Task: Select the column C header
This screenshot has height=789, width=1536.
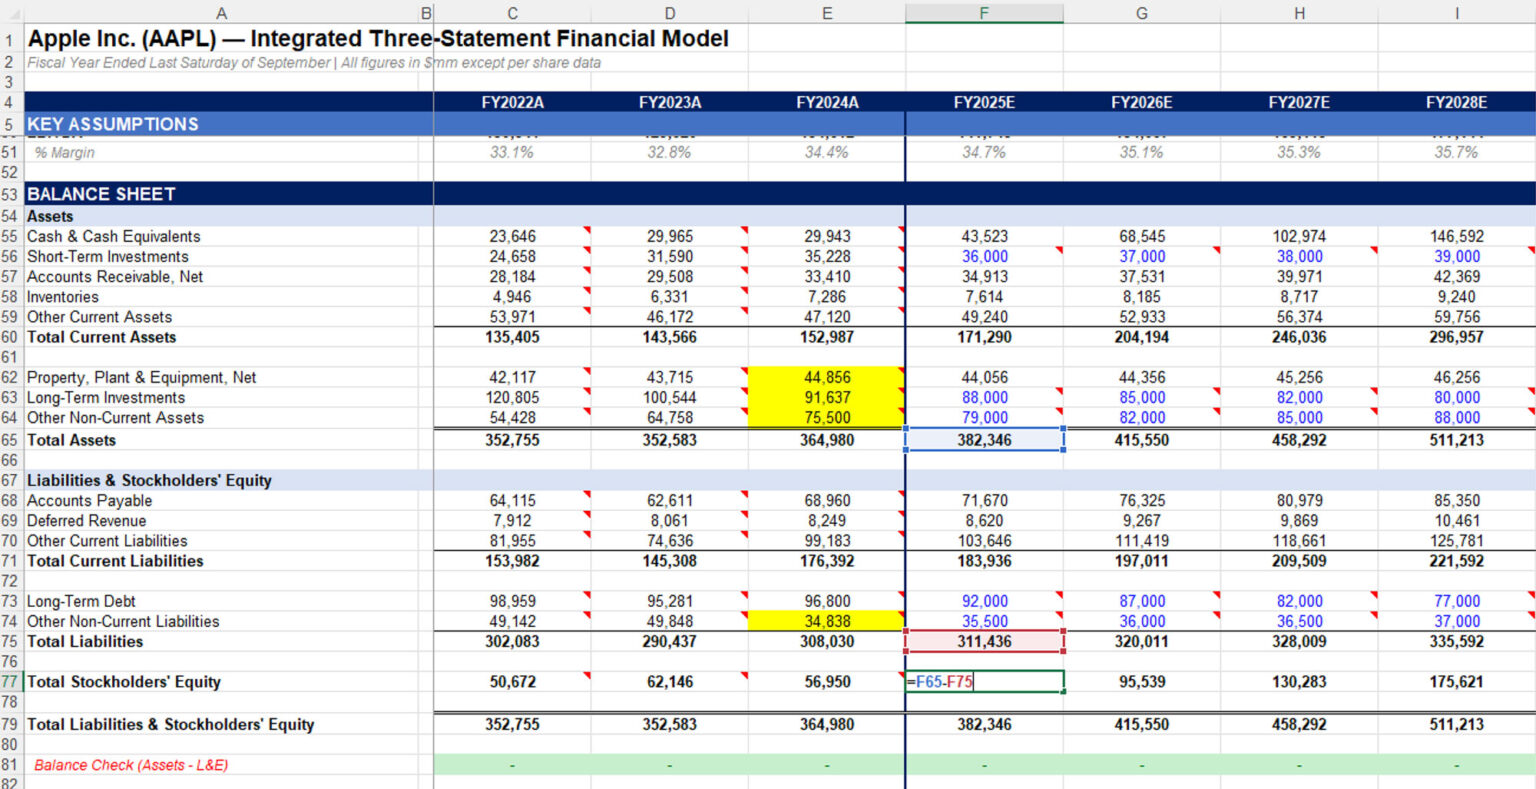Action: pyautogui.click(x=512, y=13)
